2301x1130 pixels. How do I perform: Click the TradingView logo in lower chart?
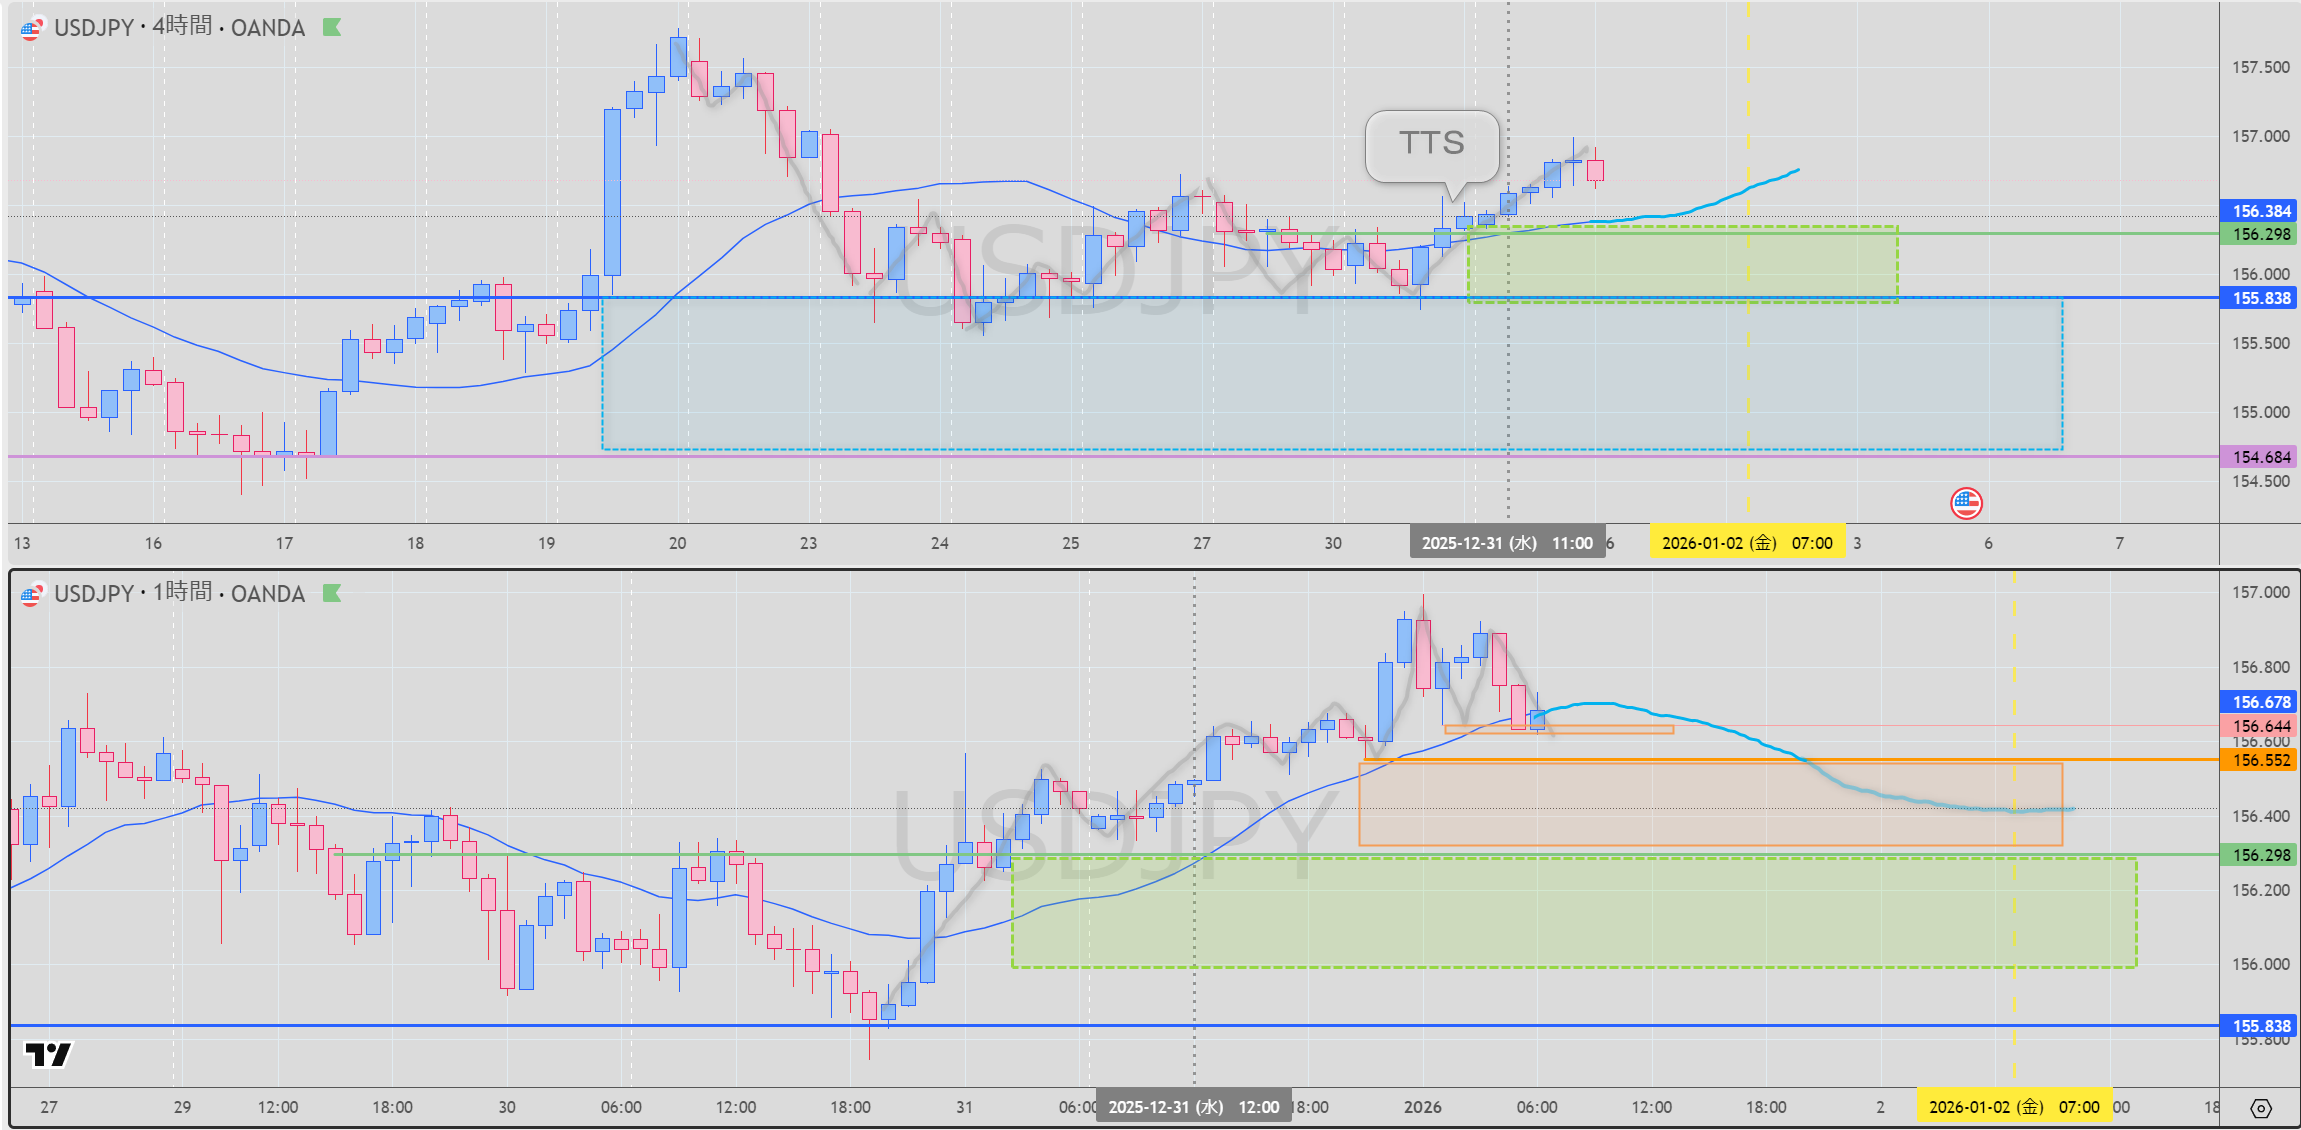pos(48,1054)
